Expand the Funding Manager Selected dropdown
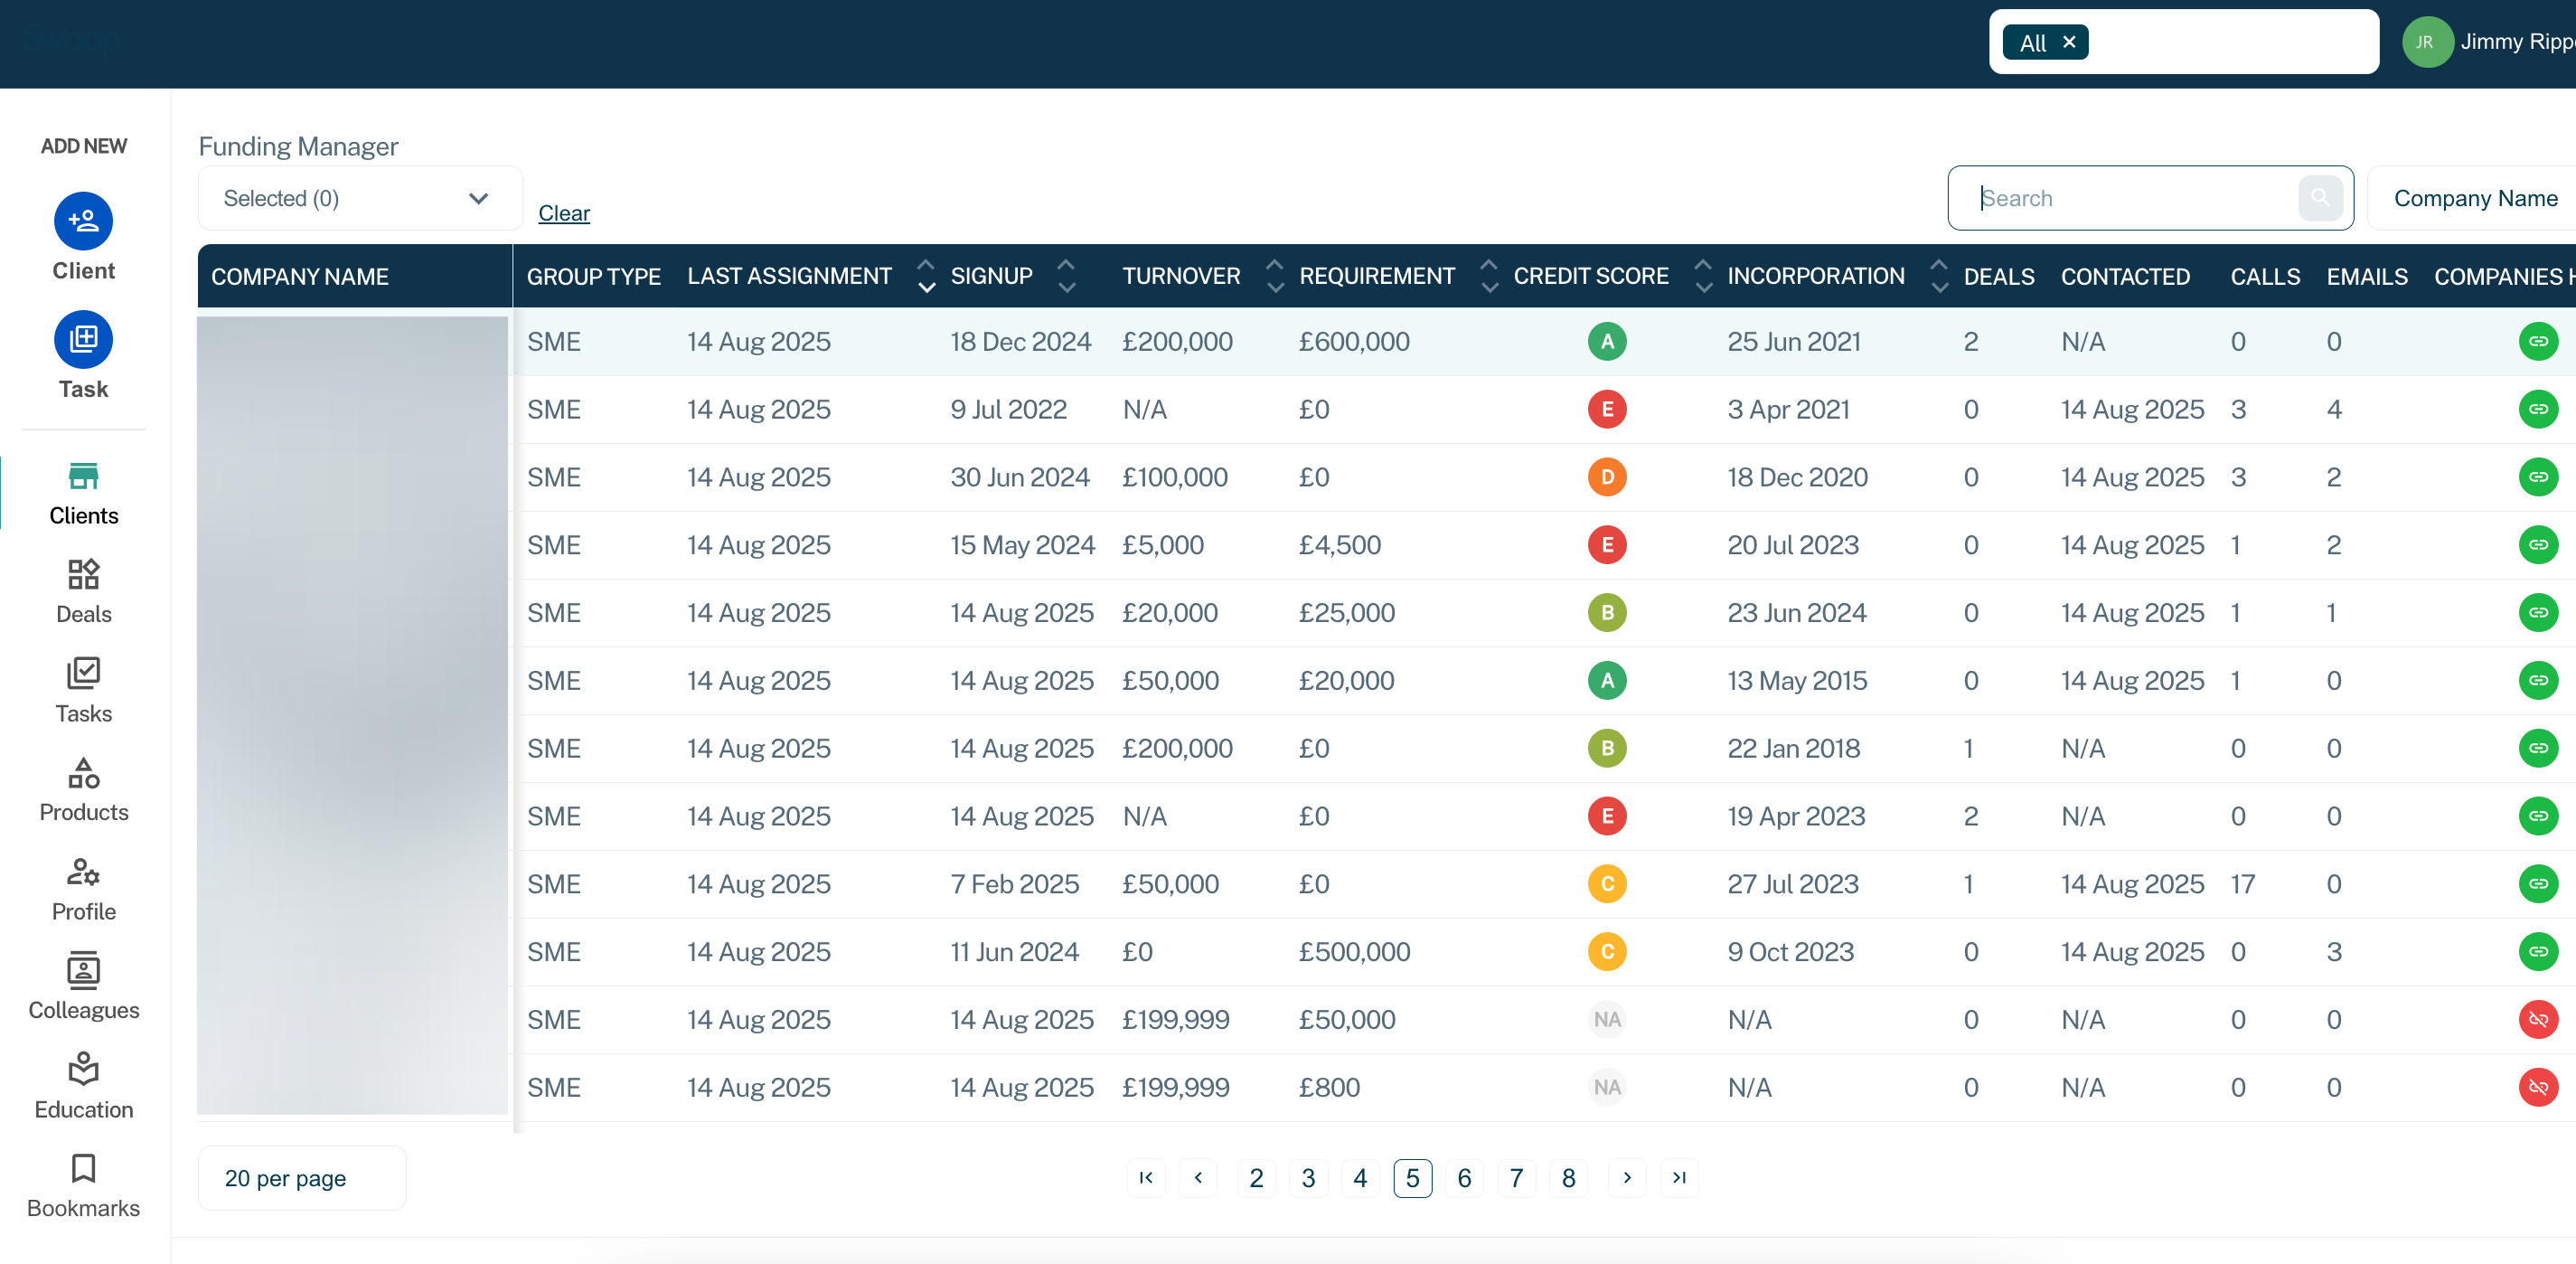The height and width of the screenshot is (1264, 2576). coord(359,198)
